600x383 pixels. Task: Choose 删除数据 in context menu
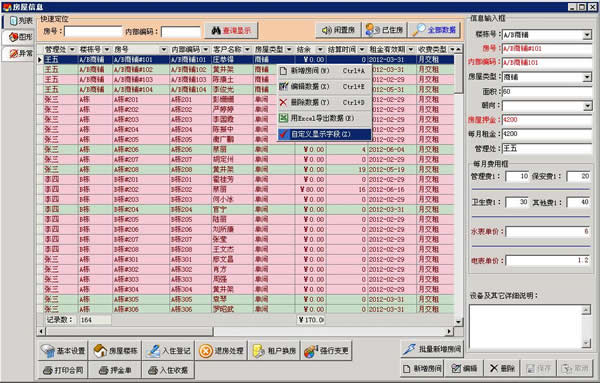[x=324, y=103]
